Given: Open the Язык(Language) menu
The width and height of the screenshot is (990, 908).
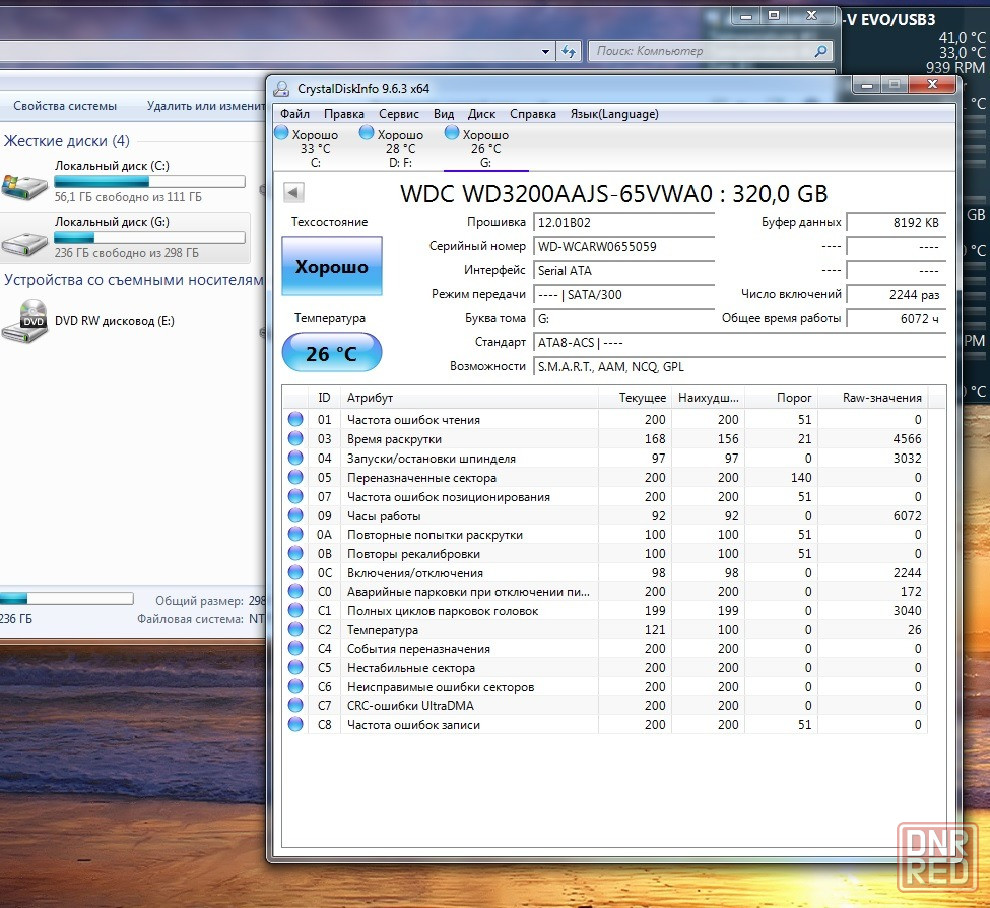Looking at the screenshot, I should pyautogui.click(x=614, y=114).
